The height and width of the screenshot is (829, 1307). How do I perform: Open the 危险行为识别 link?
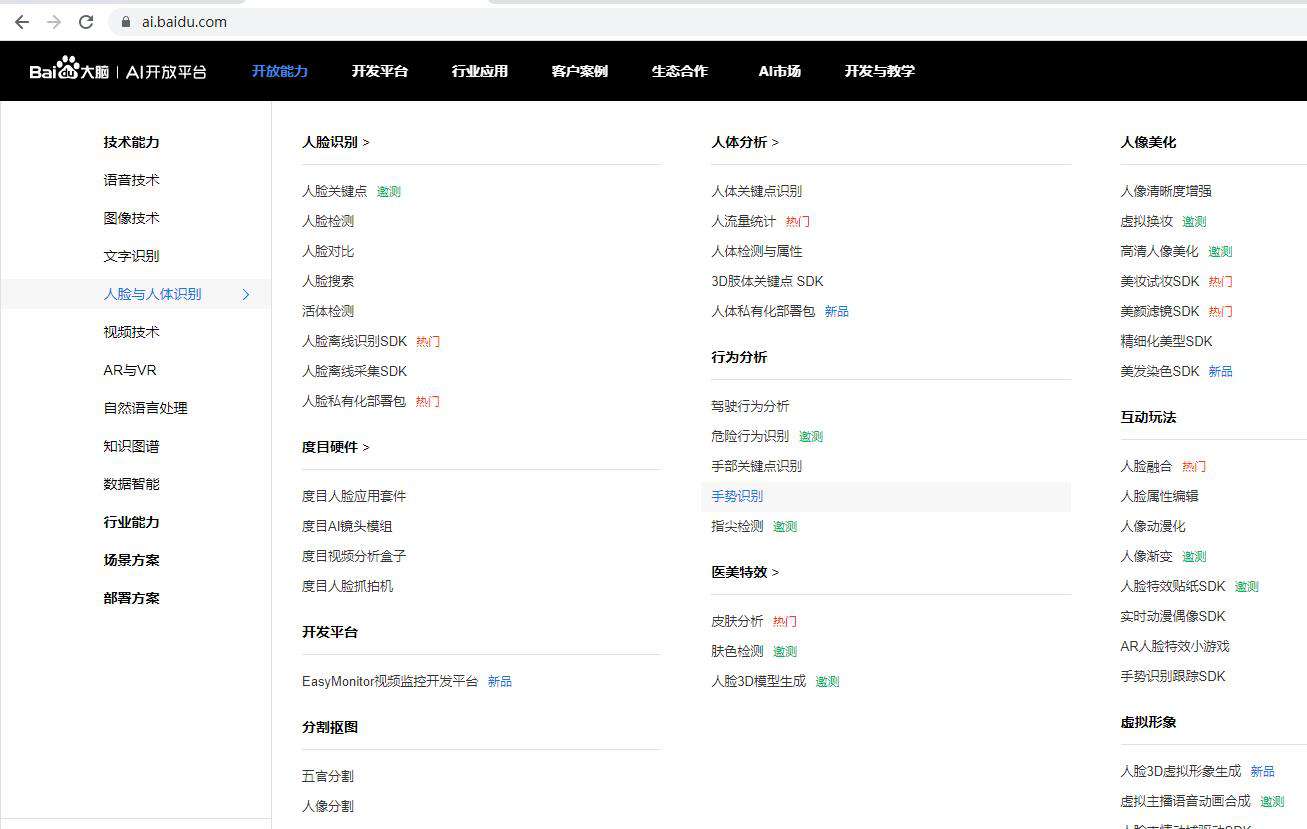coord(750,436)
